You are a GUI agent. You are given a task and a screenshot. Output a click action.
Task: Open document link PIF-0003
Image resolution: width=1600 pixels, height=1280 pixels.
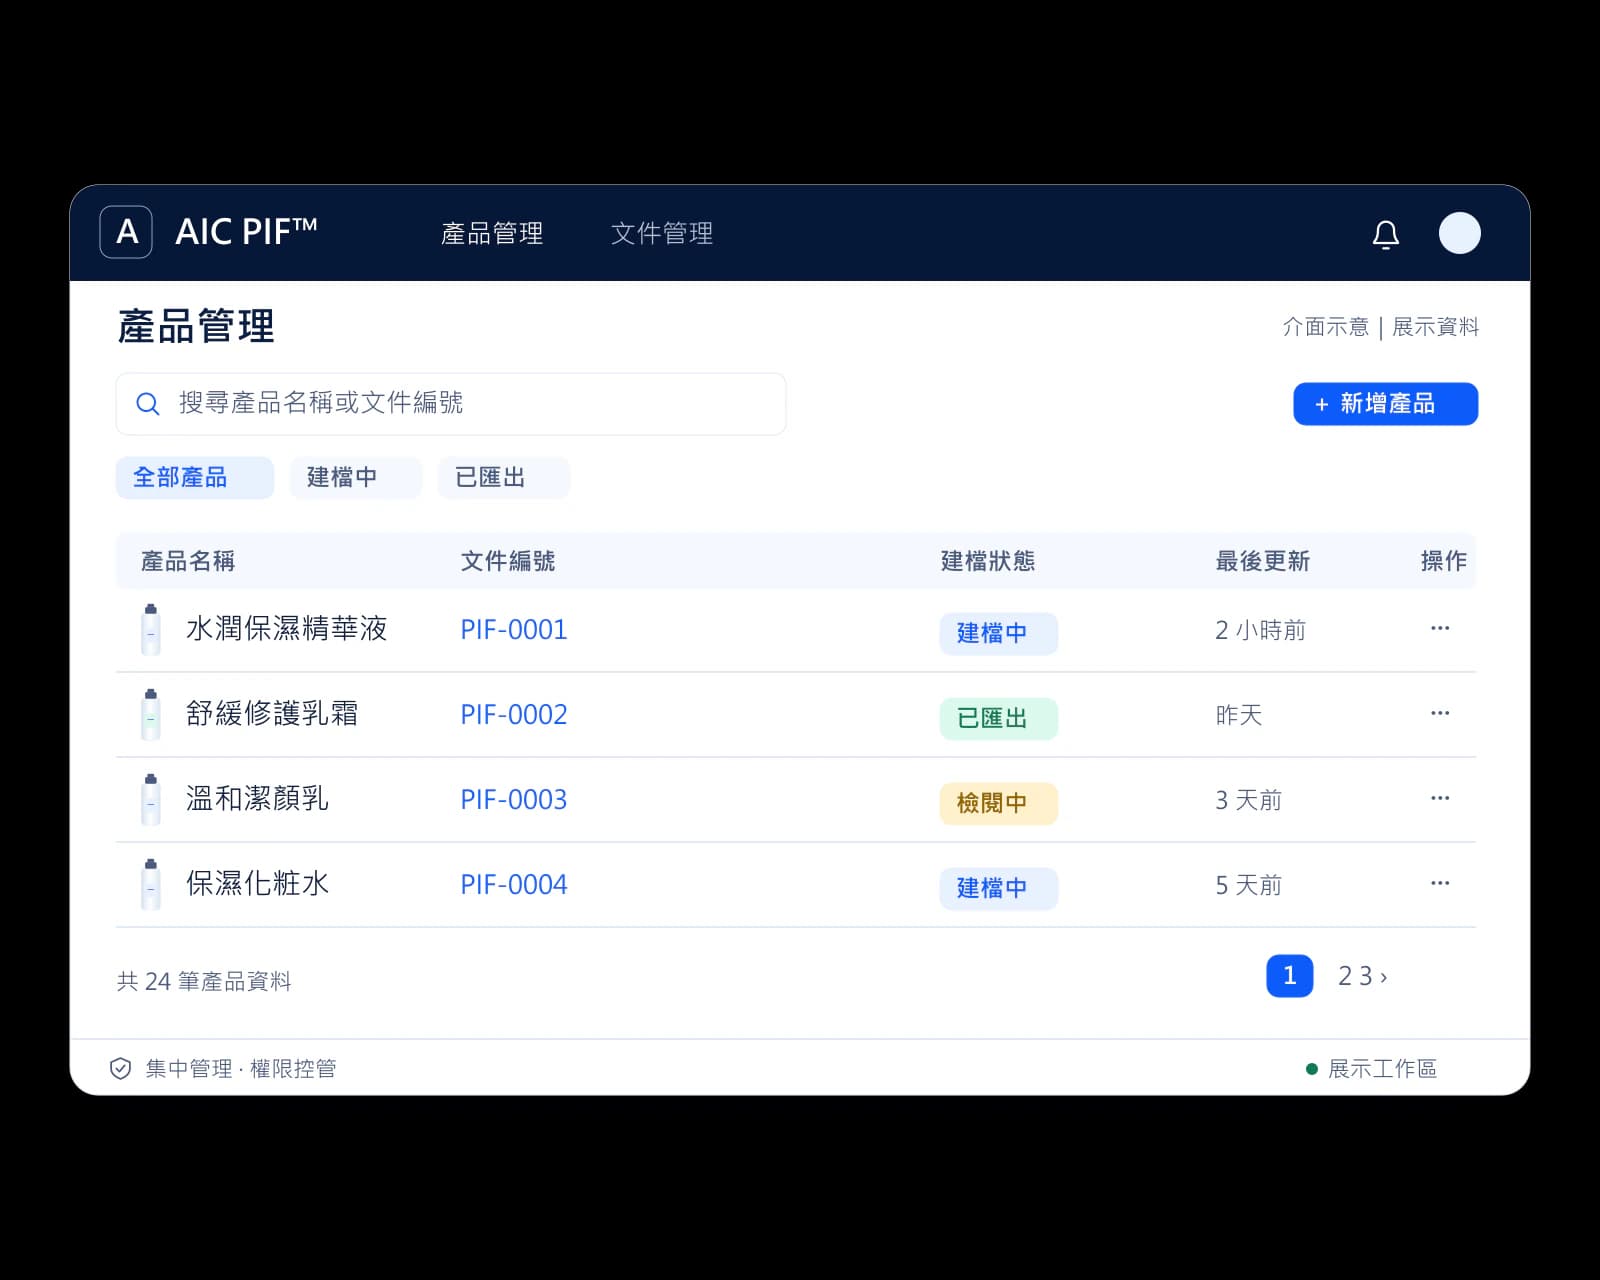514,800
